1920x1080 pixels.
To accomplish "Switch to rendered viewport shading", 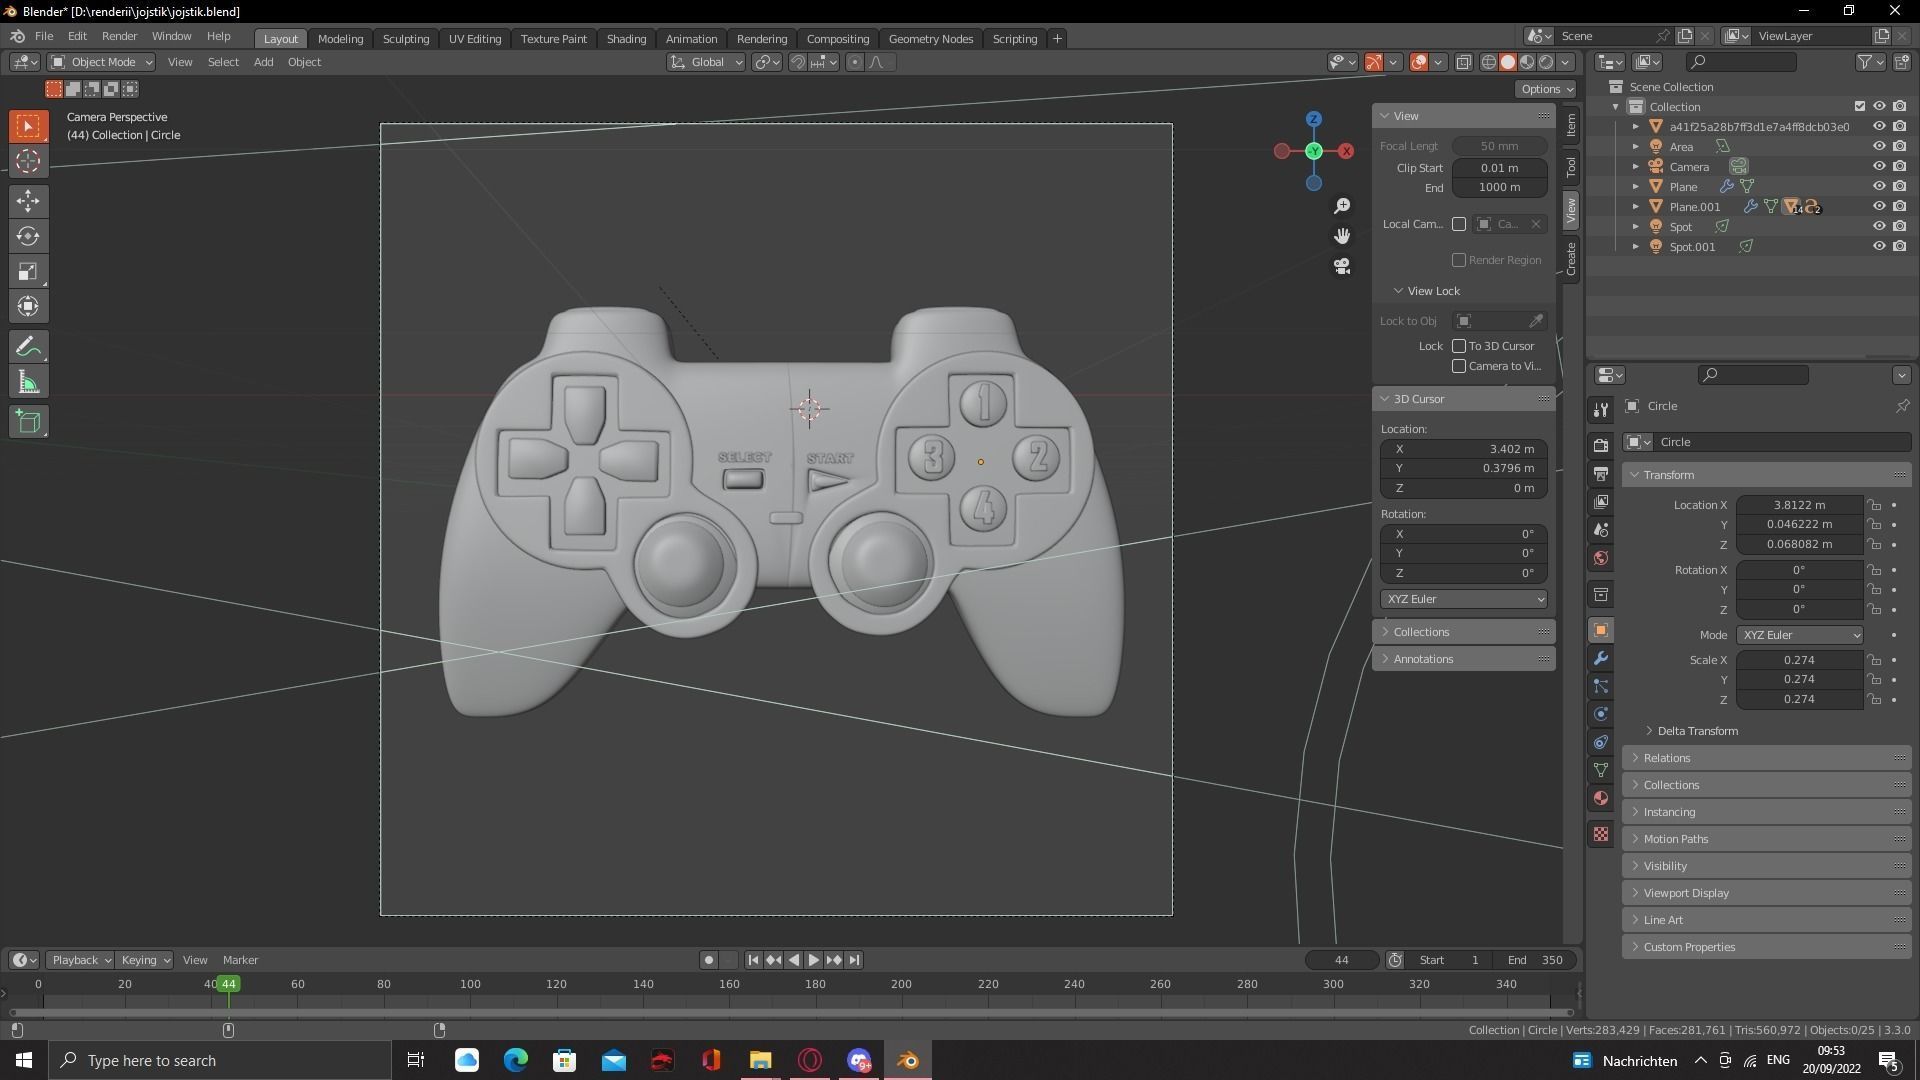I will pos(1546,62).
